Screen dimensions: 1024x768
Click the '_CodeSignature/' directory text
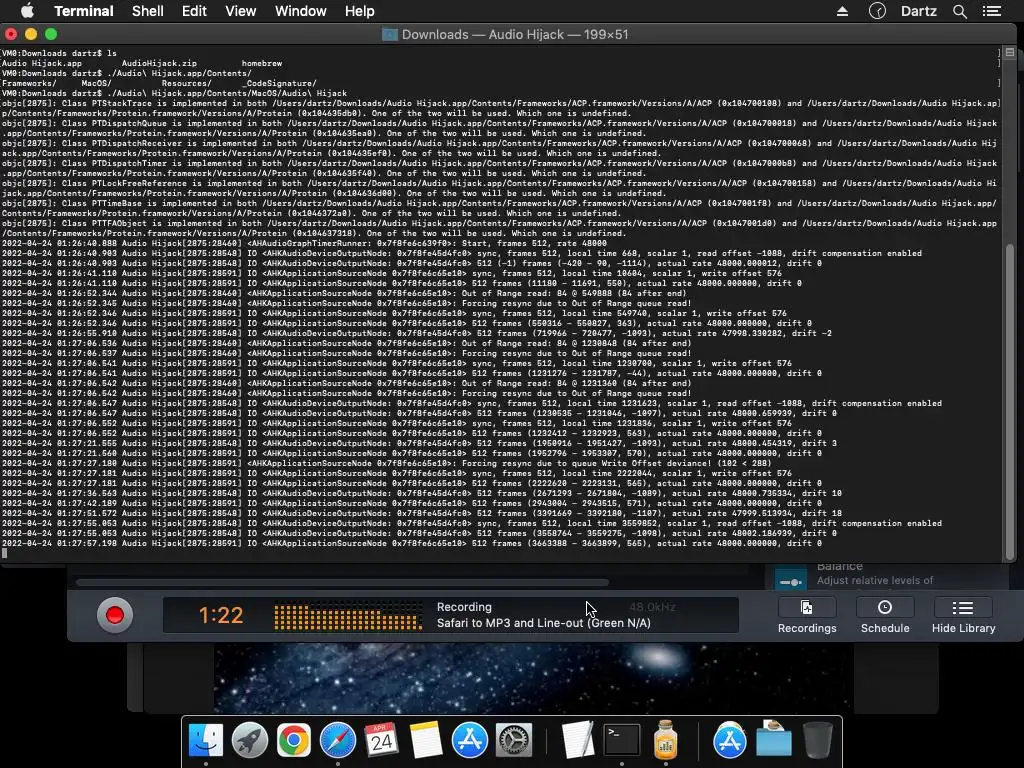tap(279, 84)
